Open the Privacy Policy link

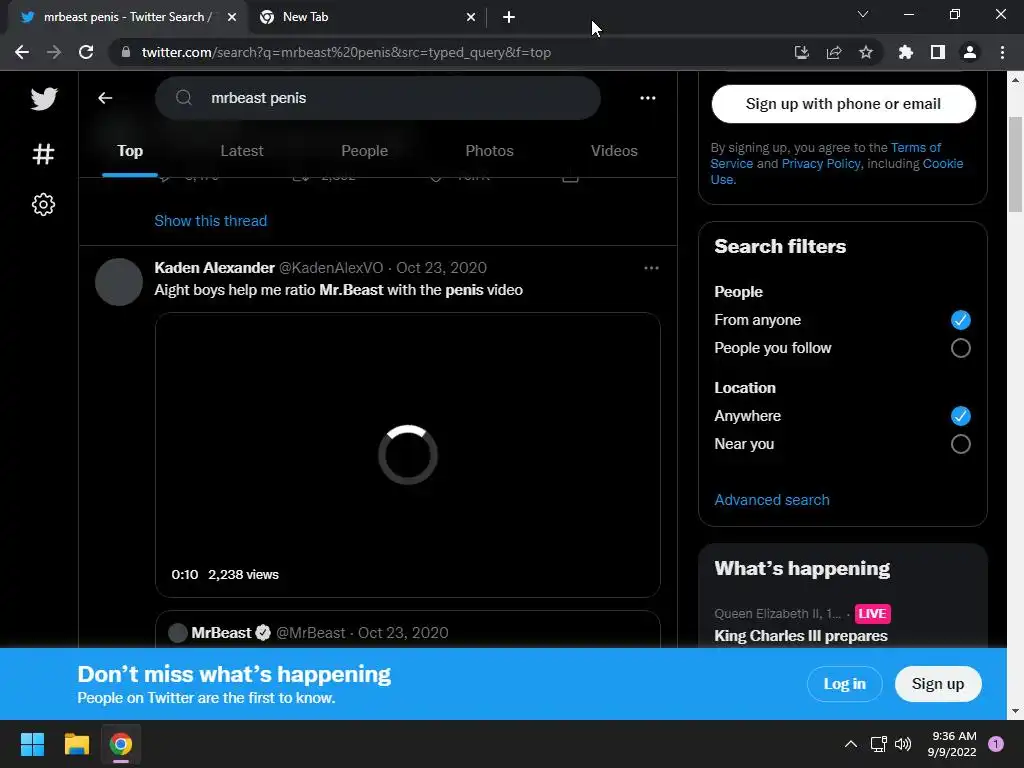coord(821,163)
